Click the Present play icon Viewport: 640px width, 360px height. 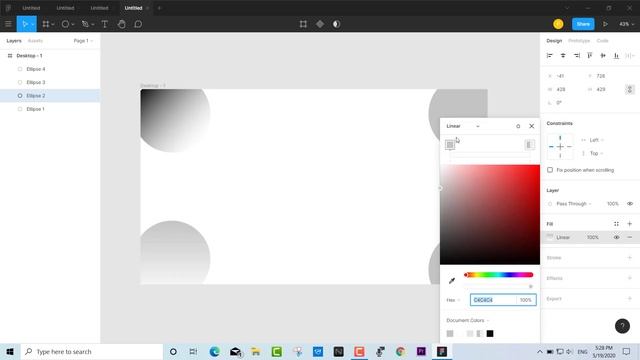[x=605, y=24]
